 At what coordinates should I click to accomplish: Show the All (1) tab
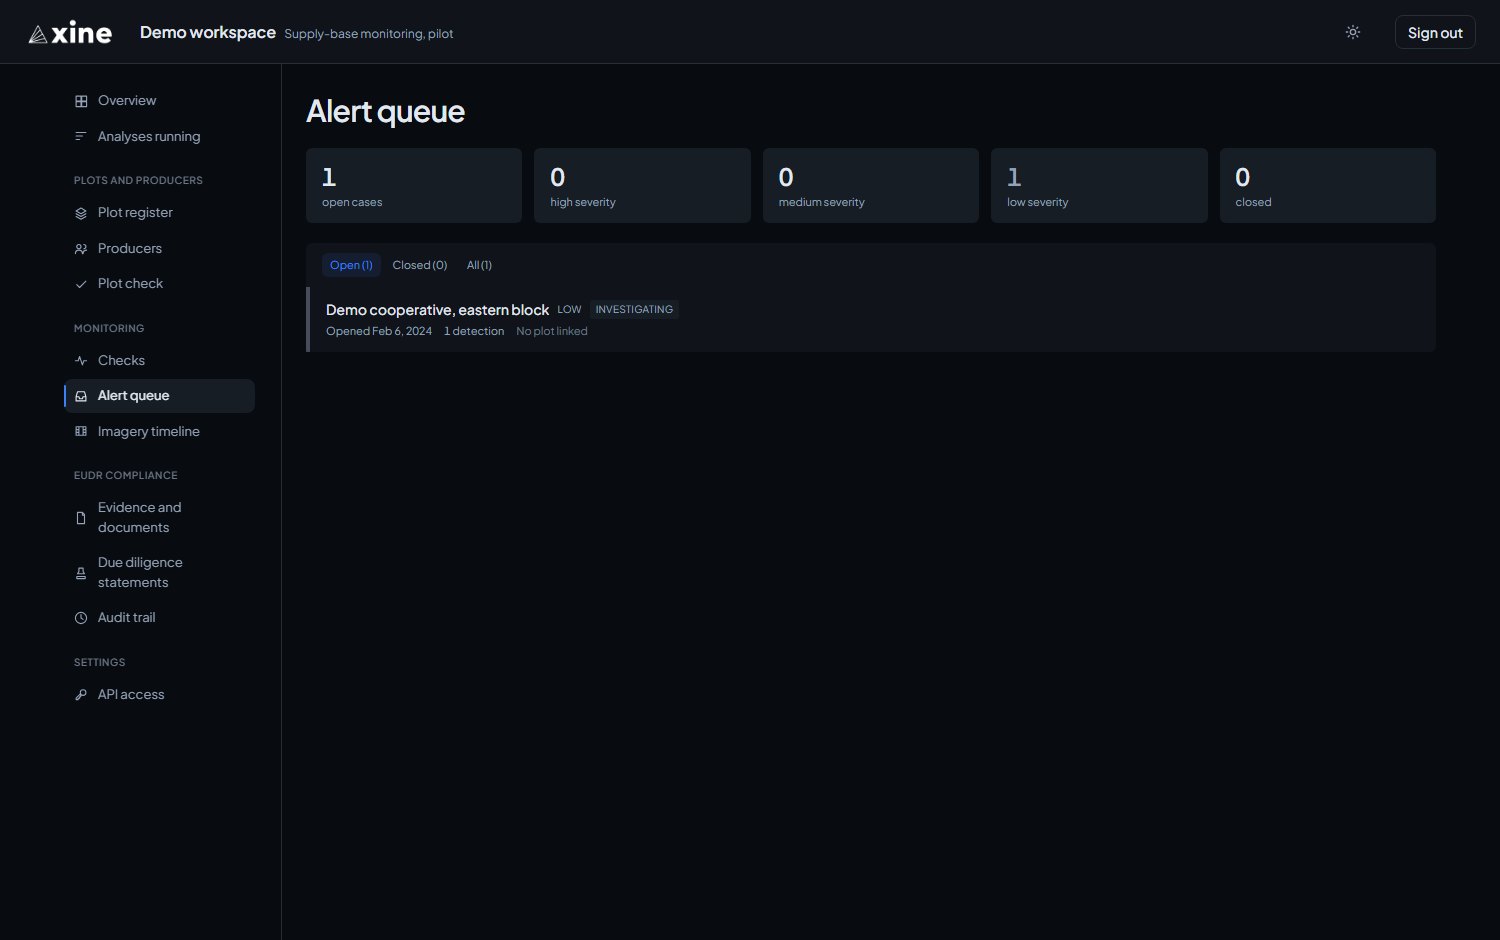(479, 265)
